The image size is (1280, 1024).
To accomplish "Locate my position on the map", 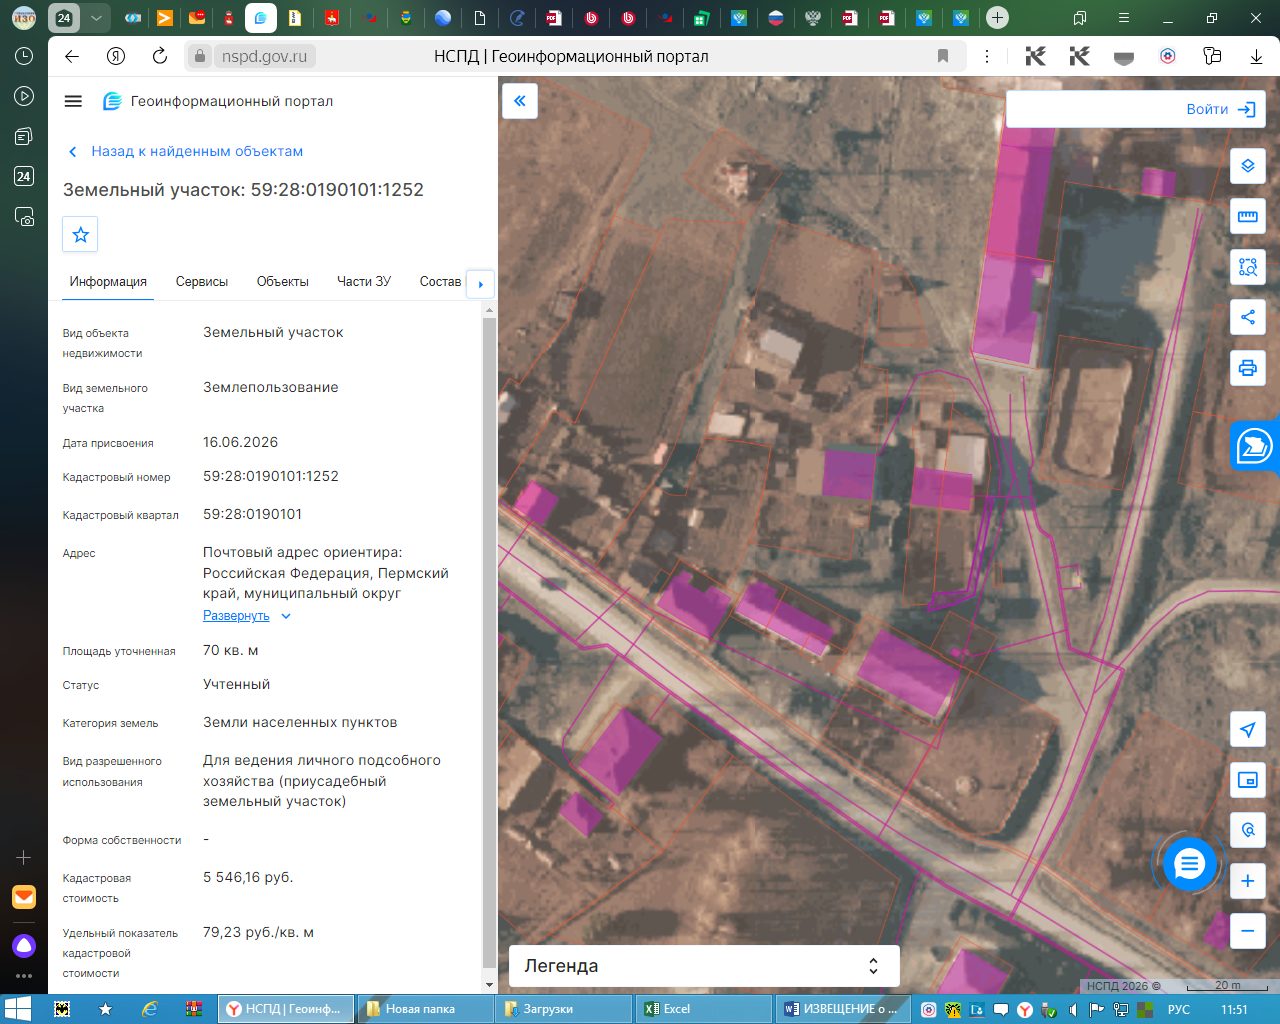I will (1248, 729).
